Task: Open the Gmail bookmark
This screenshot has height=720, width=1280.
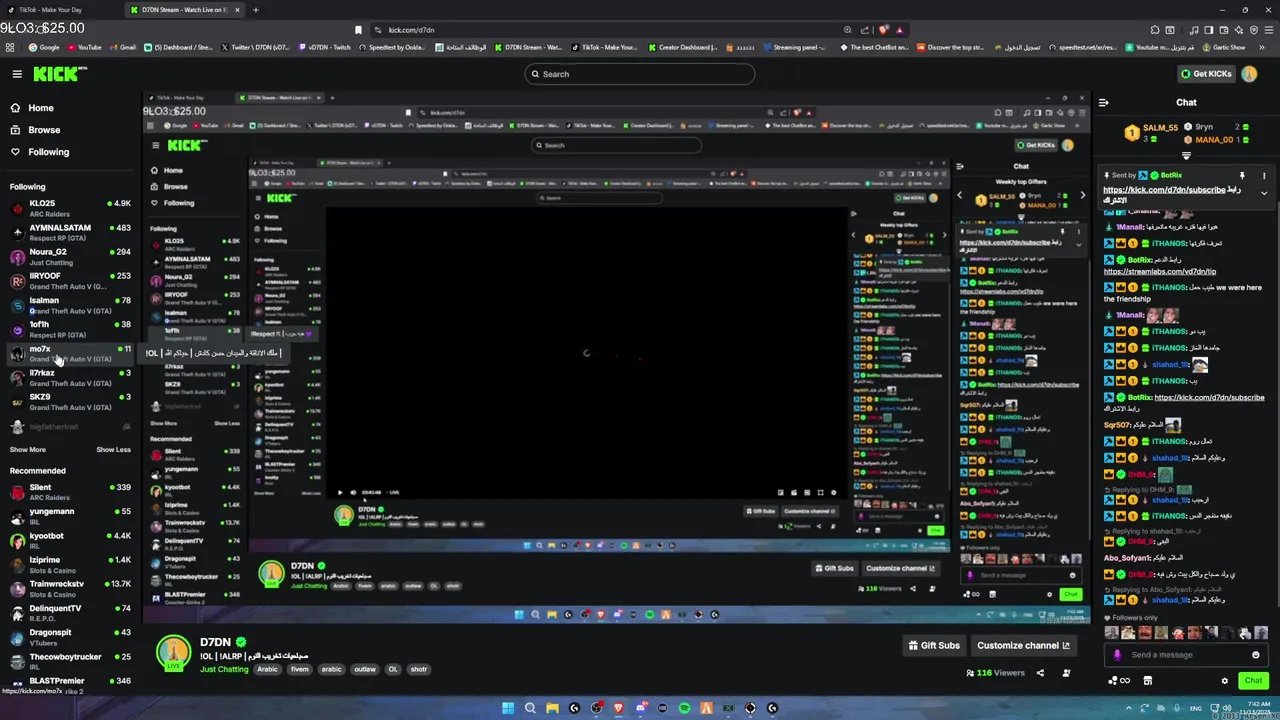Action: tap(122, 47)
